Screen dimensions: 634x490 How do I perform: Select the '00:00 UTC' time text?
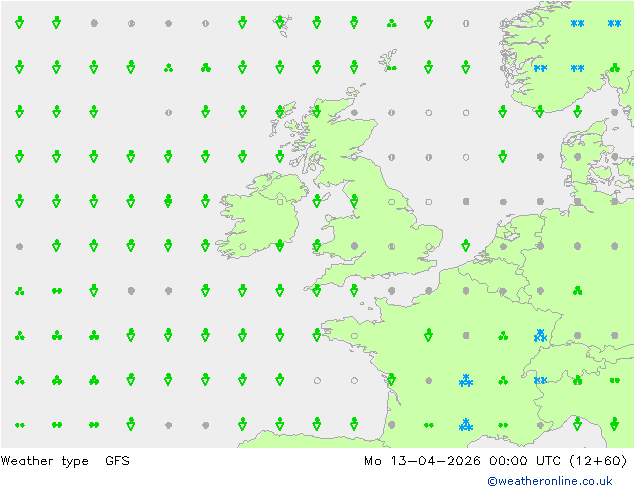pos(524,460)
